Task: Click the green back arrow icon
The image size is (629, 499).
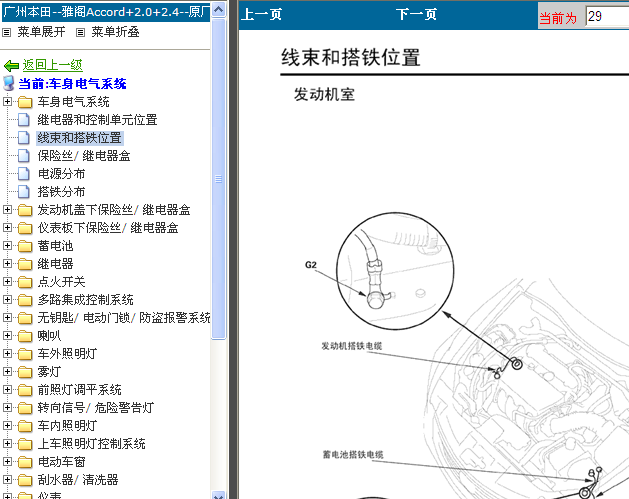Action: coord(11,65)
